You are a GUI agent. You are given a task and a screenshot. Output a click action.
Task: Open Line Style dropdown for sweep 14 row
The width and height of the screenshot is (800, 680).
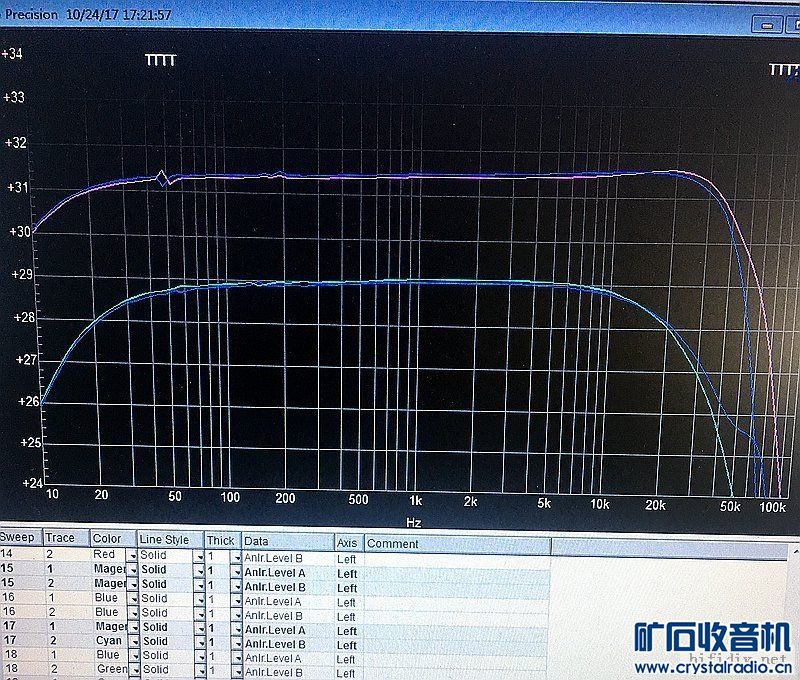click(199, 556)
